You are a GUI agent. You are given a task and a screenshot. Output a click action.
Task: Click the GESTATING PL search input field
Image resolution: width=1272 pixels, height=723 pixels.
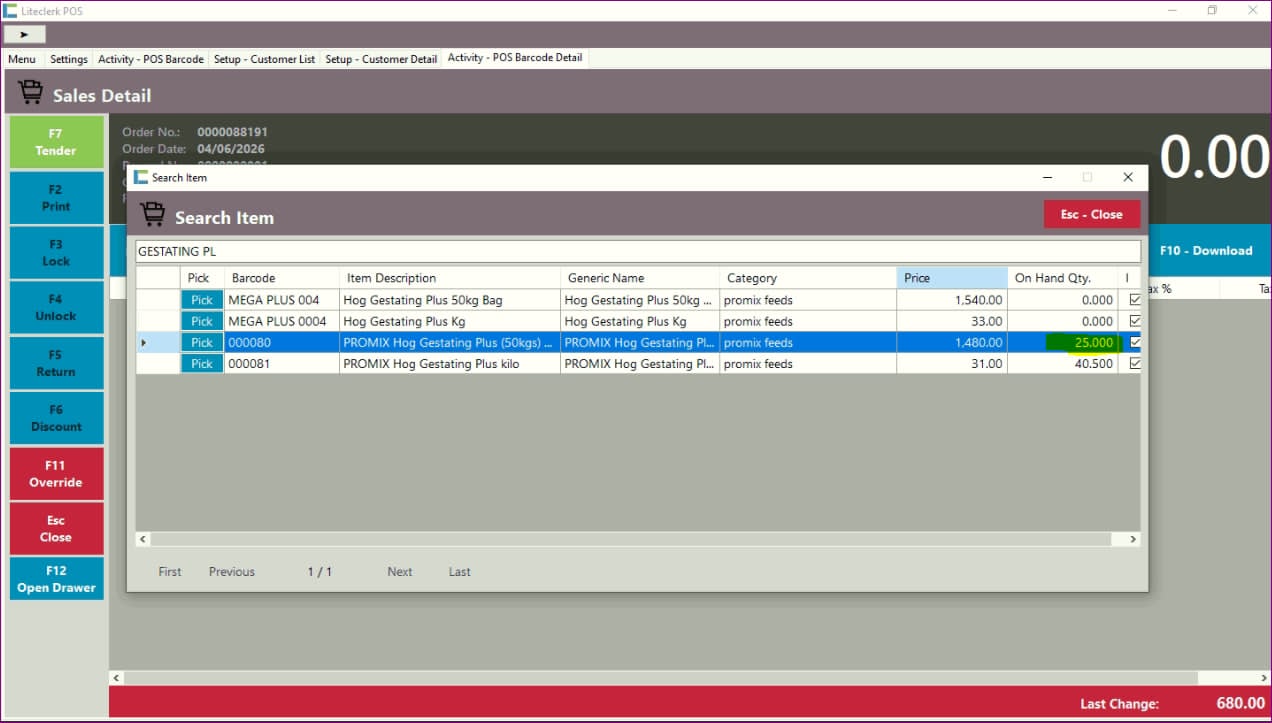click(x=637, y=252)
